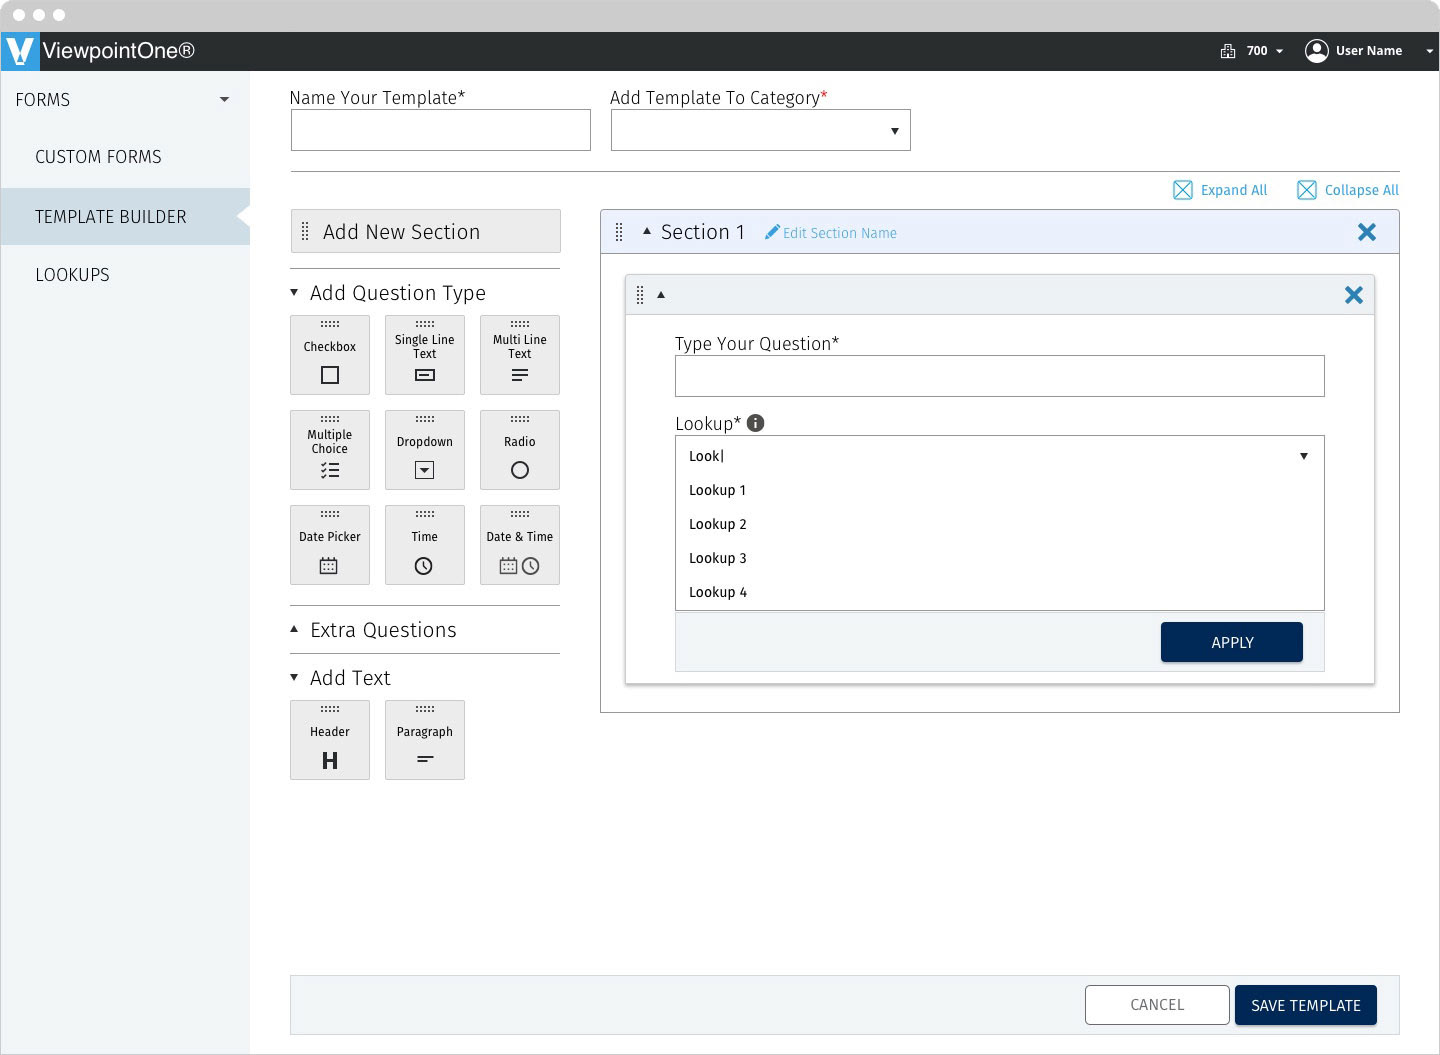Select the Time question type tile

coord(425,545)
